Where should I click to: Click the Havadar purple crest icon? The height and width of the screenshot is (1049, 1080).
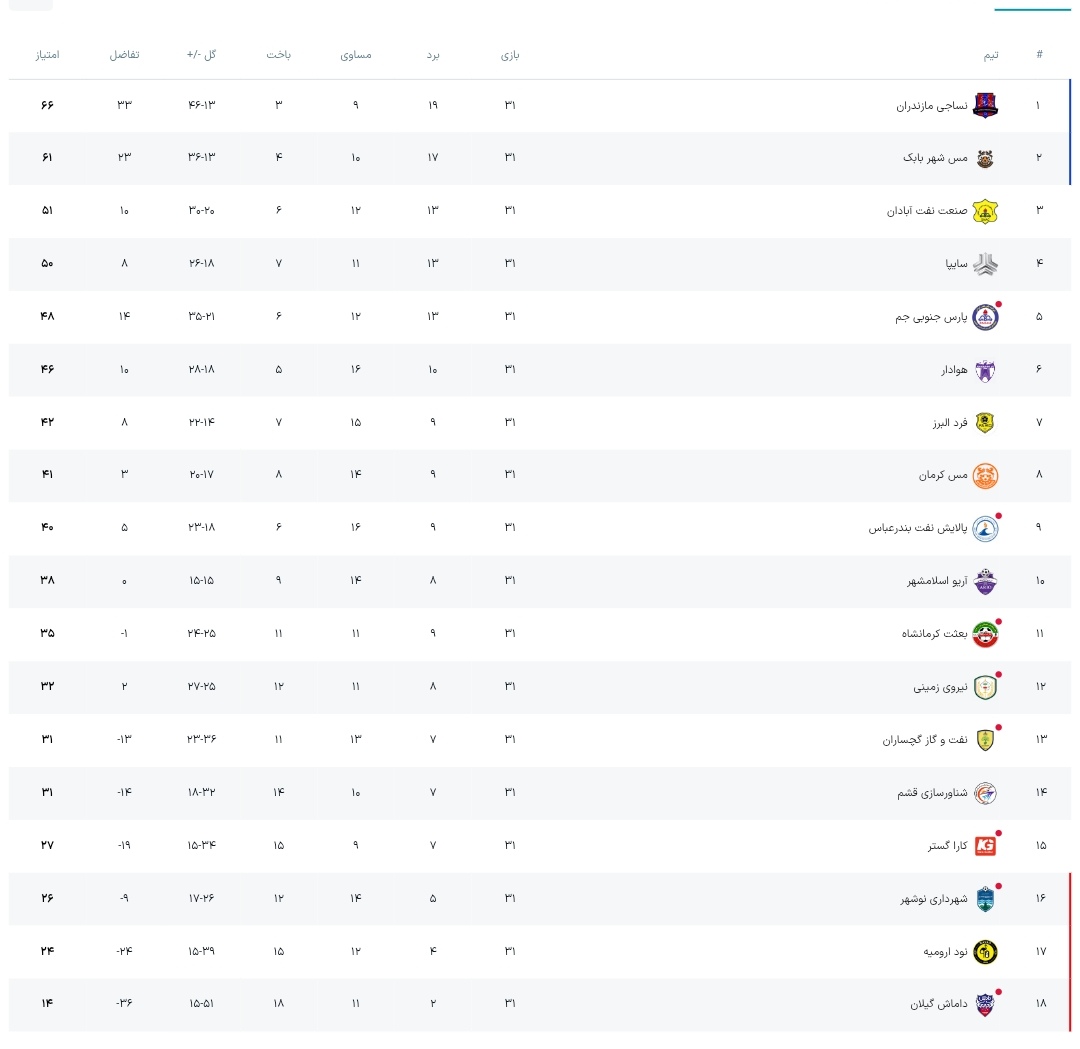coord(985,370)
